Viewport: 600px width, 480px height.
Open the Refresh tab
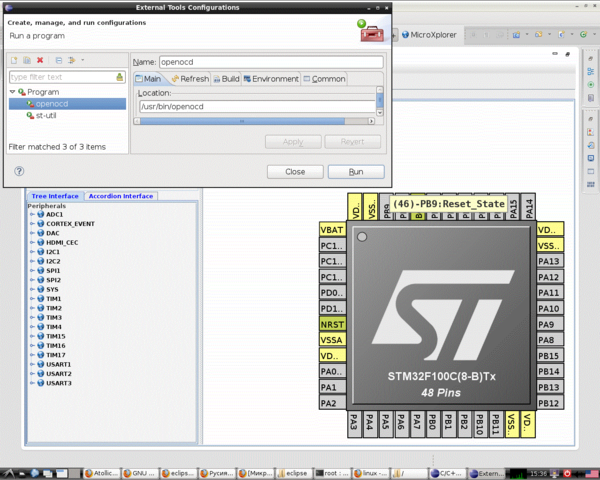click(190, 79)
